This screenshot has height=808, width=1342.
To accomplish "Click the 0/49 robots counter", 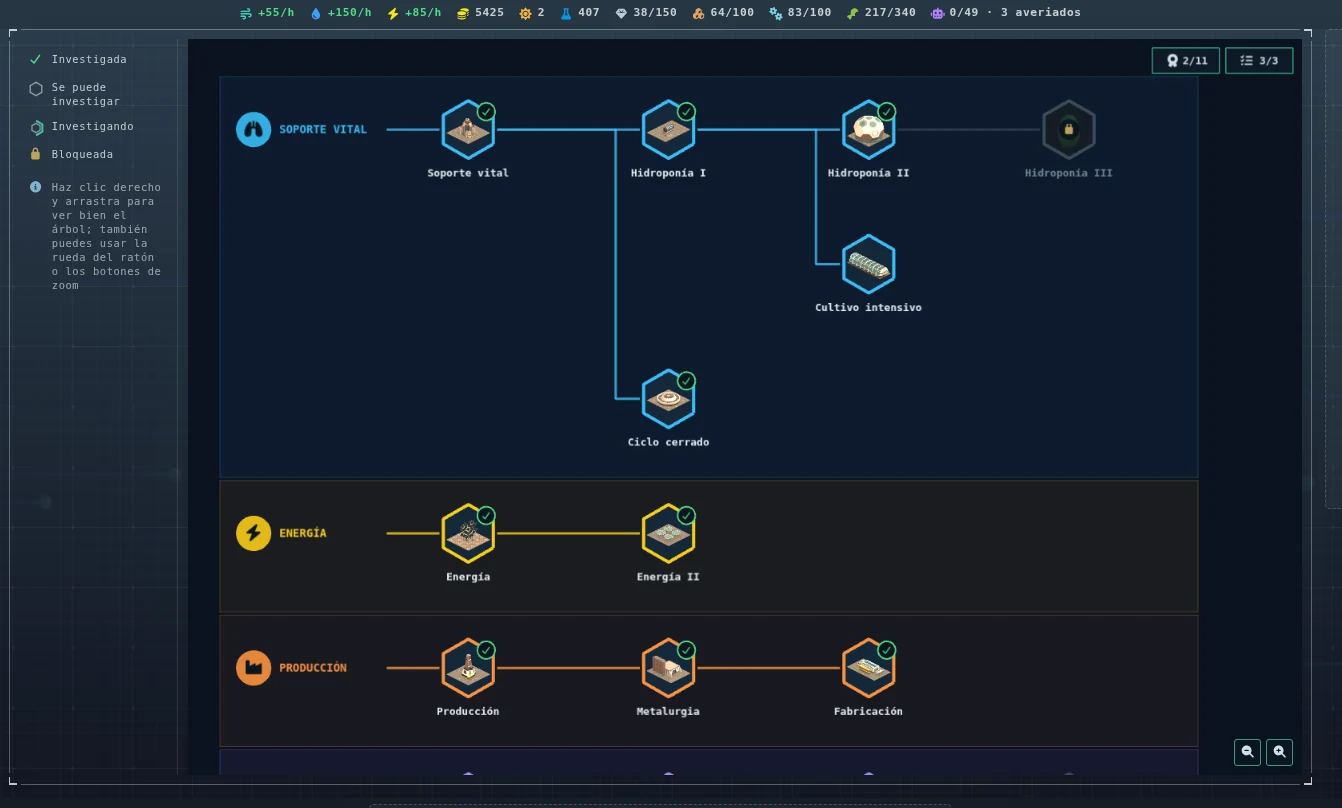I will 954,13.
